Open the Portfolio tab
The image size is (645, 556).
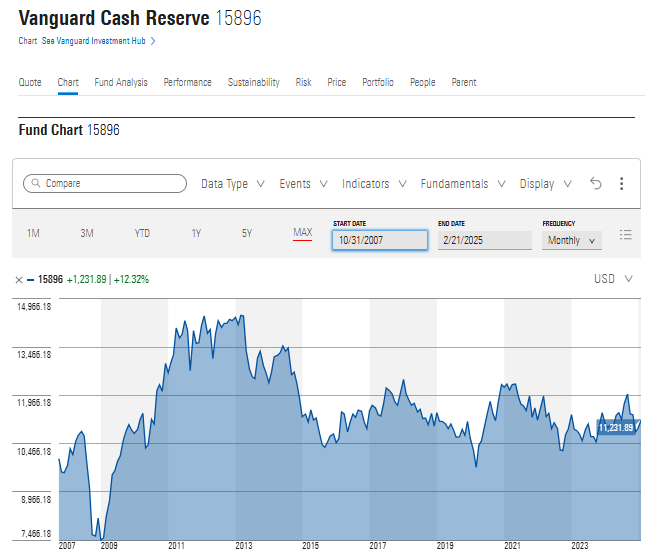[x=378, y=82]
